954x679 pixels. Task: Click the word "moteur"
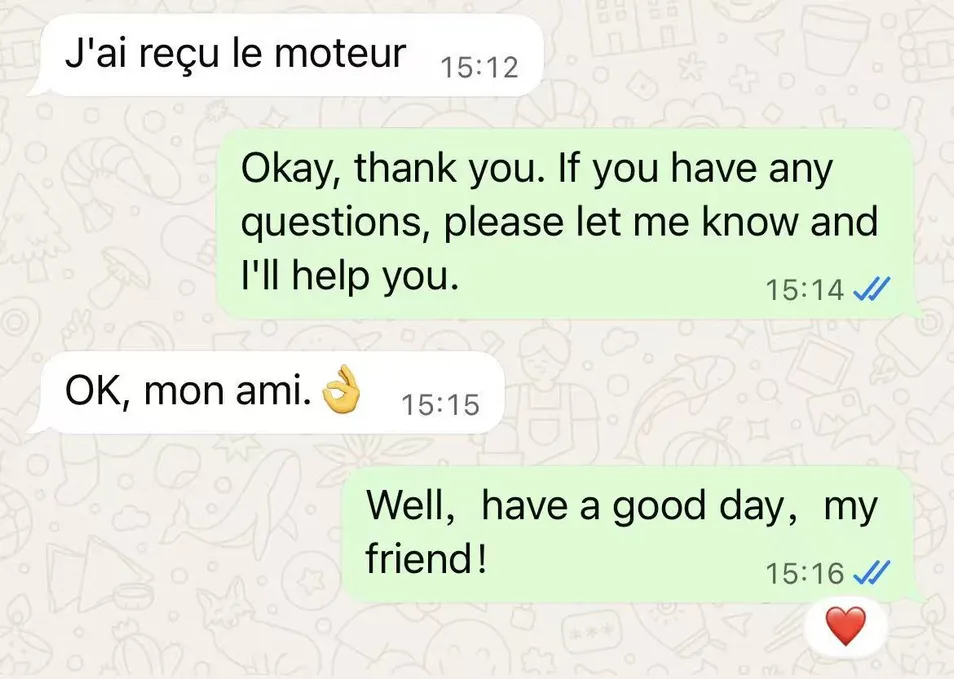click(x=339, y=53)
